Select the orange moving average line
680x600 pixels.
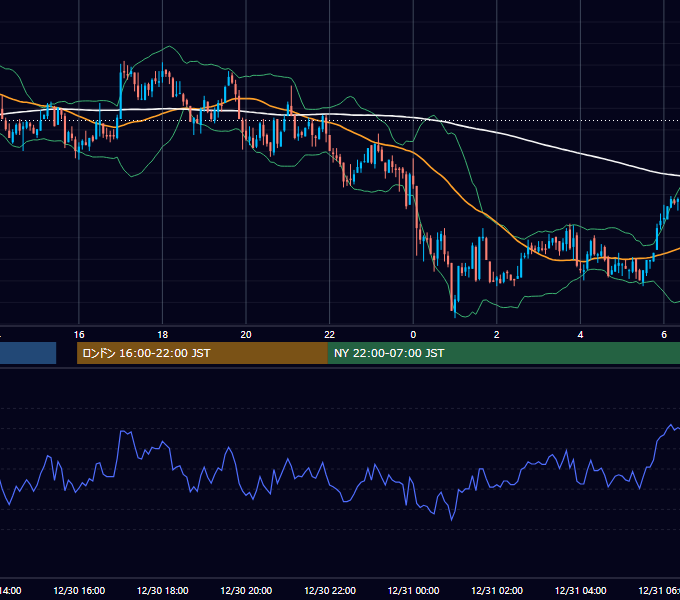click(455, 191)
